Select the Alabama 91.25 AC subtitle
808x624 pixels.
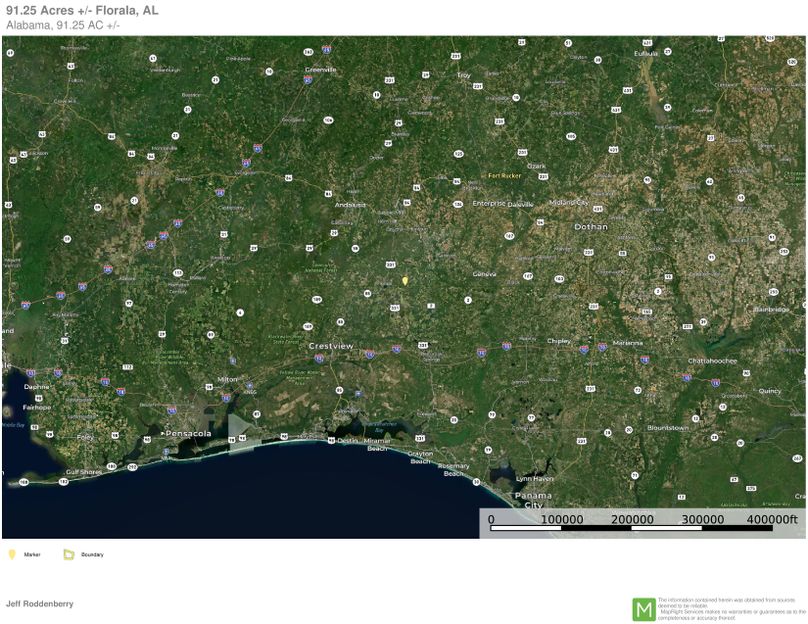click(61, 24)
